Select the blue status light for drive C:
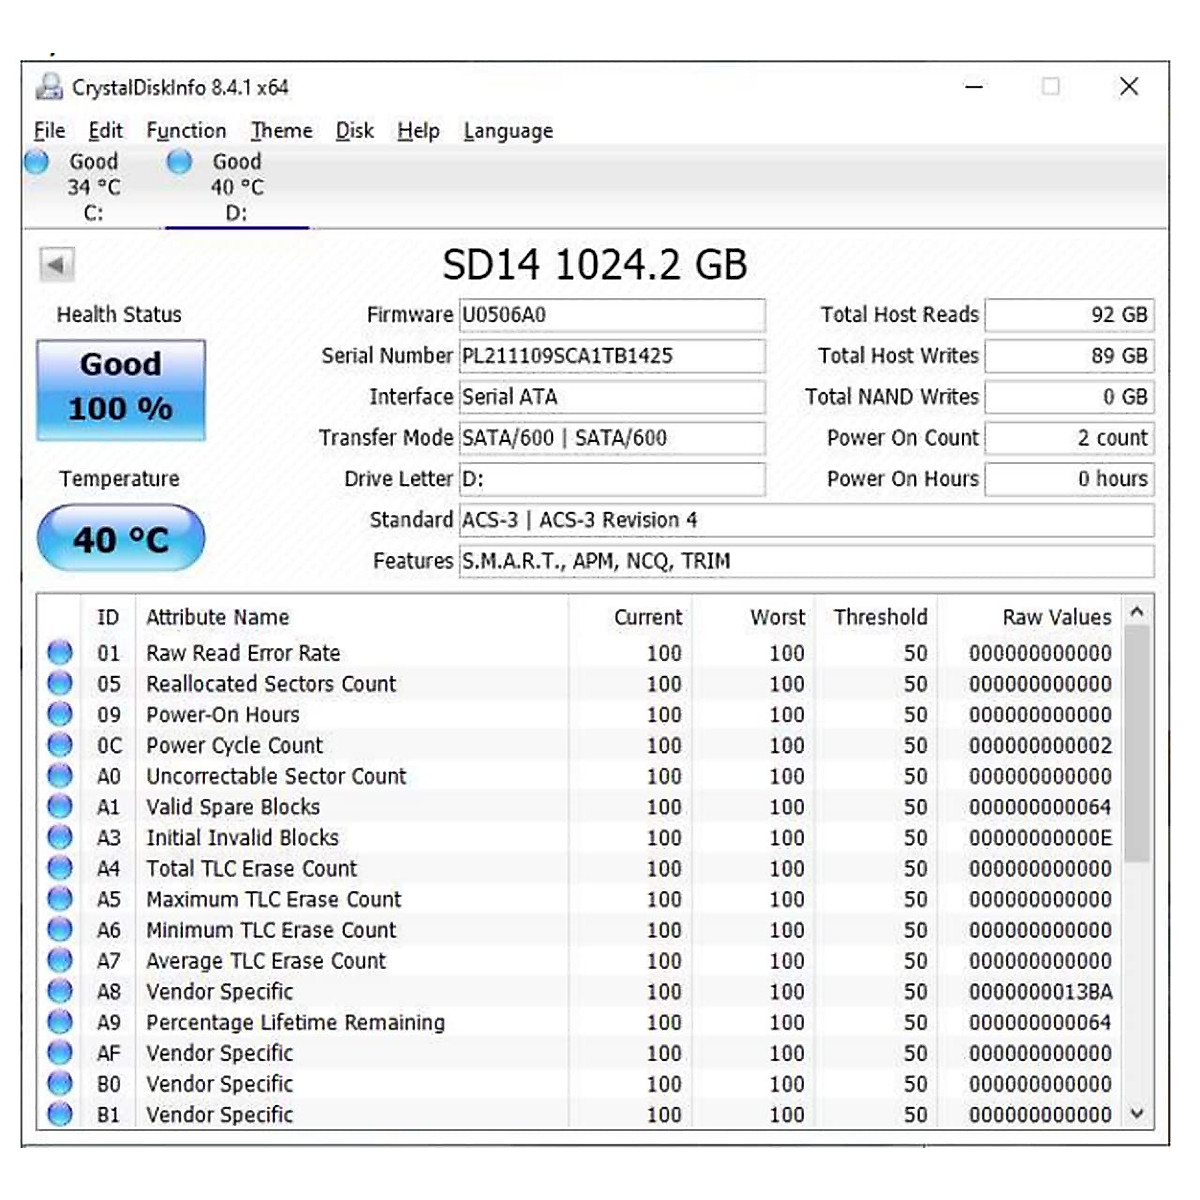Image resolution: width=1200 pixels, height=1200 pixels. coord(37,160)
